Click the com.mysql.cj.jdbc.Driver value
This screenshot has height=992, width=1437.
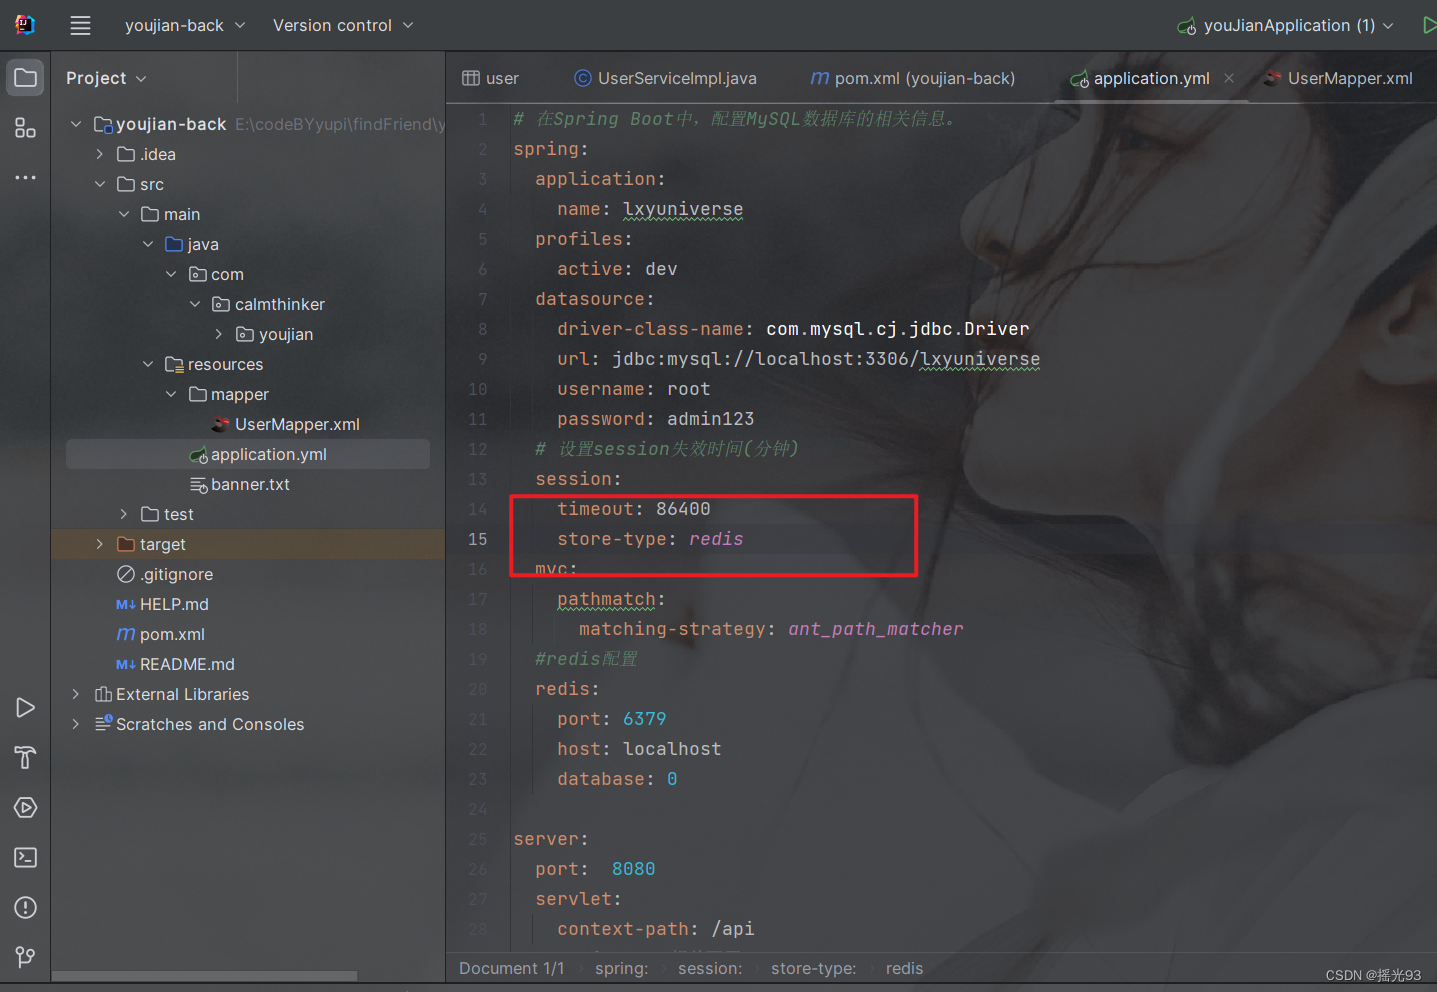(897, 329)
